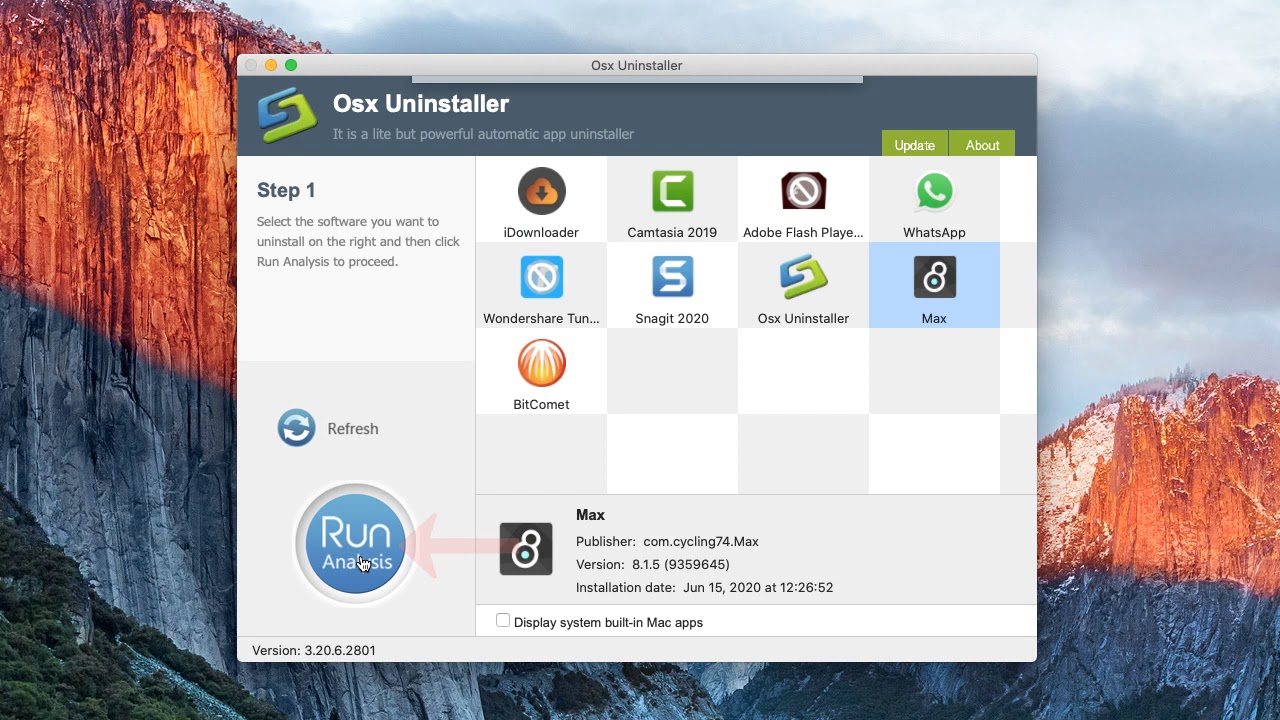1280x720 pixels.
Task: Click the Max icon in details panel
Action: click(x=526, y=549)
